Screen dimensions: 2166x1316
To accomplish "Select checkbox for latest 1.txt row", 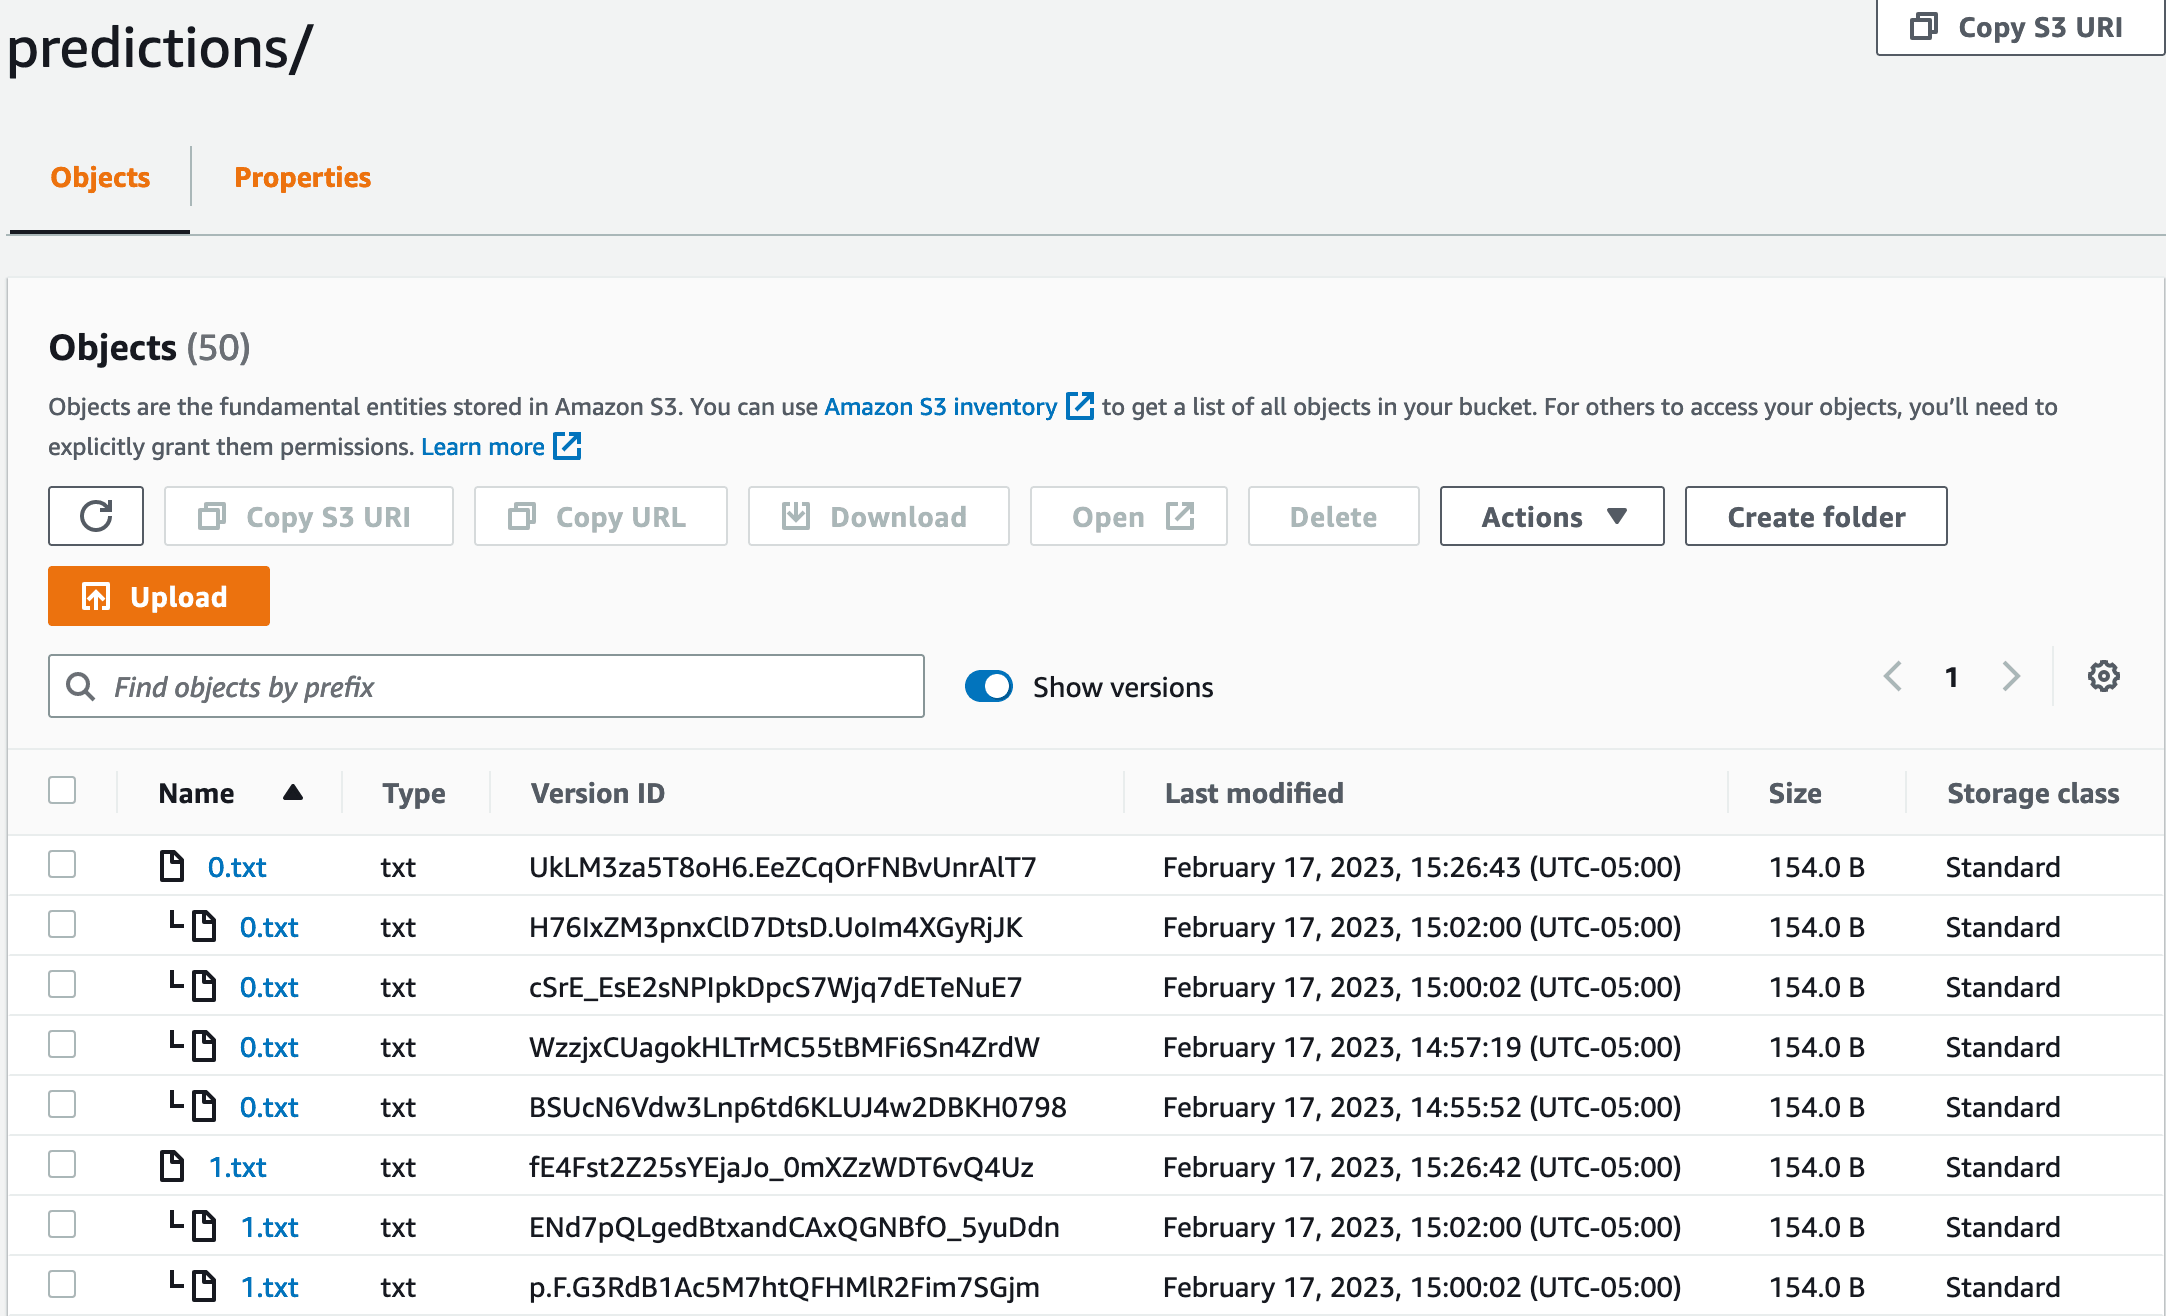I will coord(62,1165).
